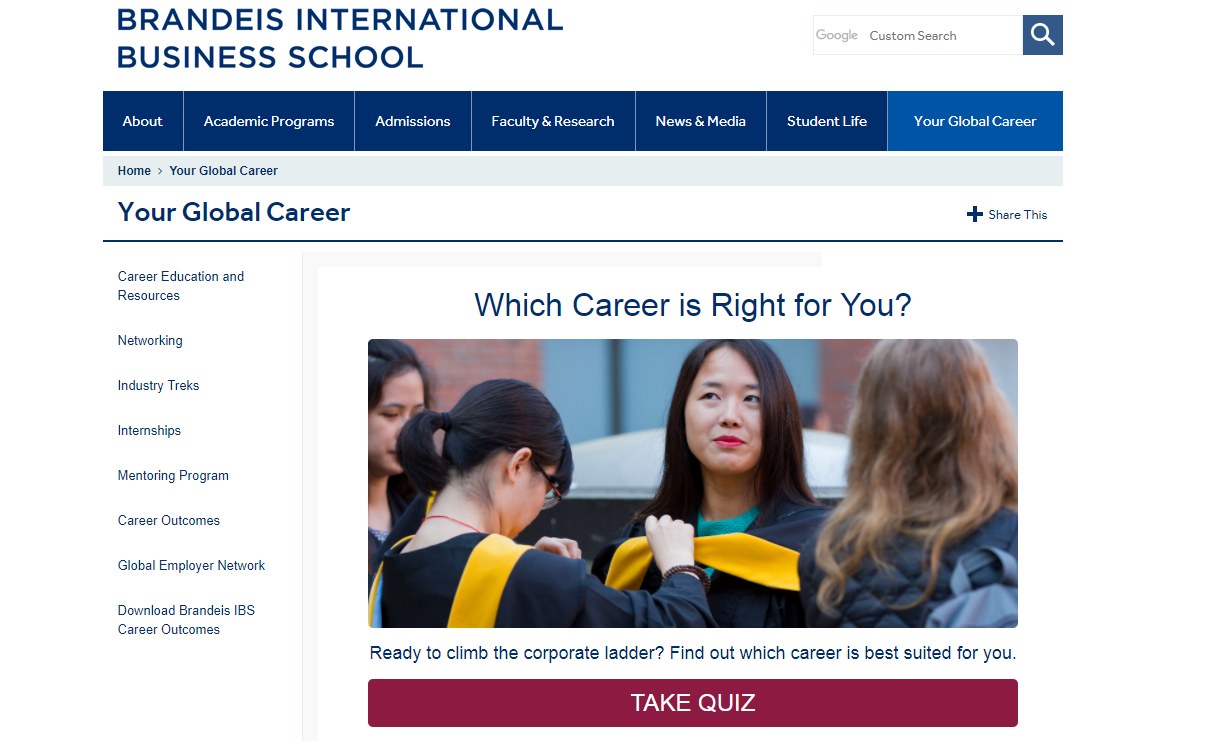Select Faculty & Research in navigation
The height and width of the screenshot is (741, 1209).
point(553,121)
